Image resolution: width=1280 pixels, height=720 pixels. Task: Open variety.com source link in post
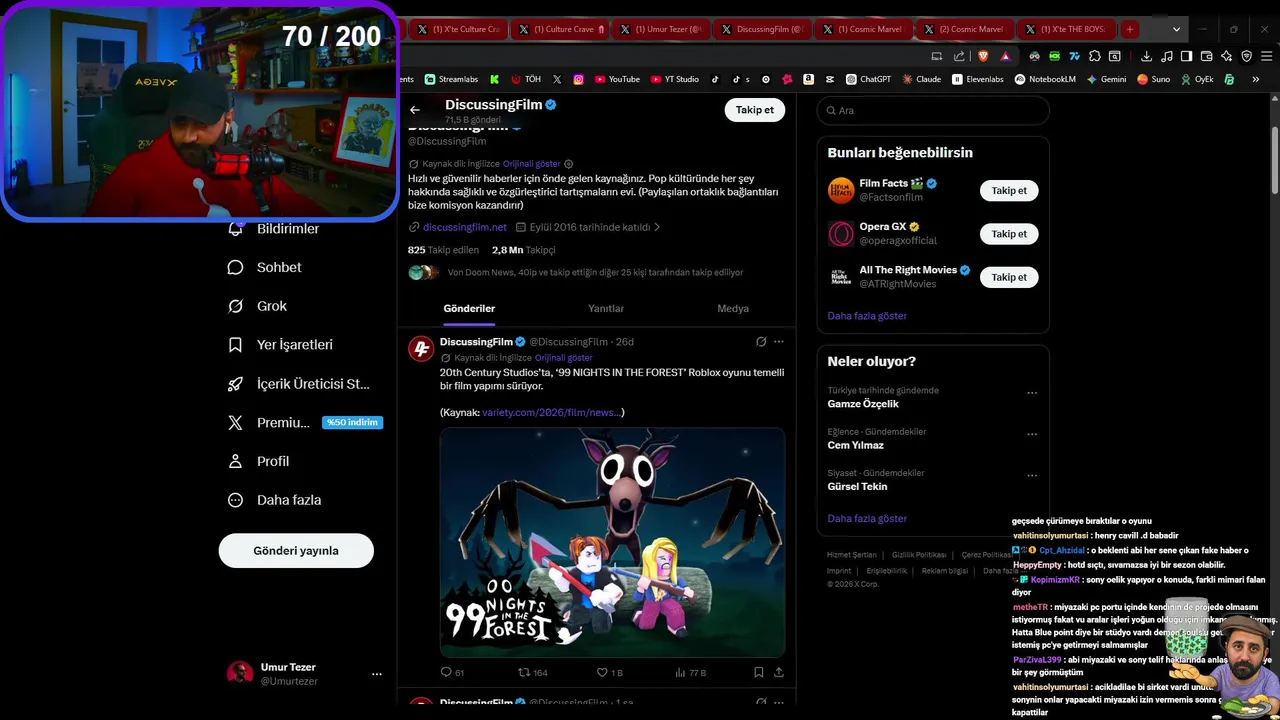coord(553,412)
